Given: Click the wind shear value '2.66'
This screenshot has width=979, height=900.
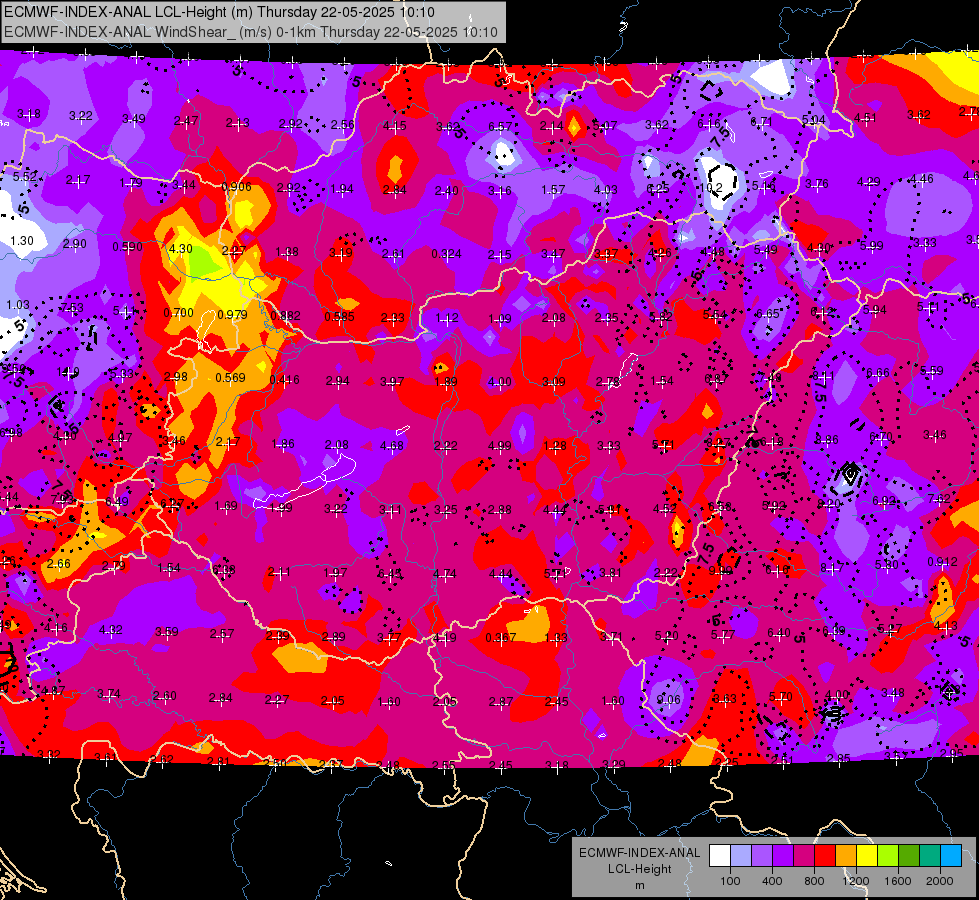Looking at the screenshot, I should coord(59,563).
